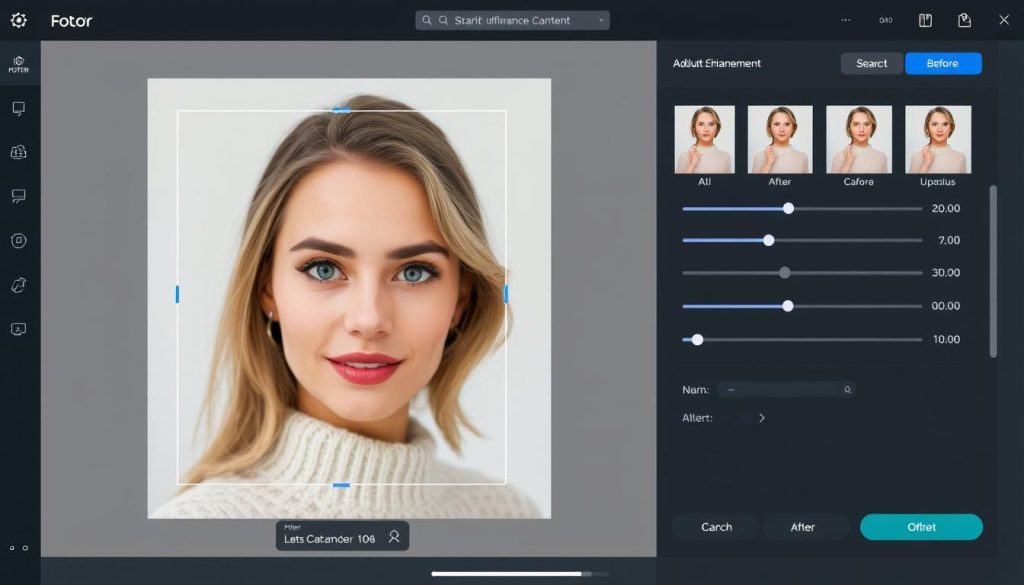Open the Fotor settings gear icon
The image size is (1024, 585).
coord(18,19)
